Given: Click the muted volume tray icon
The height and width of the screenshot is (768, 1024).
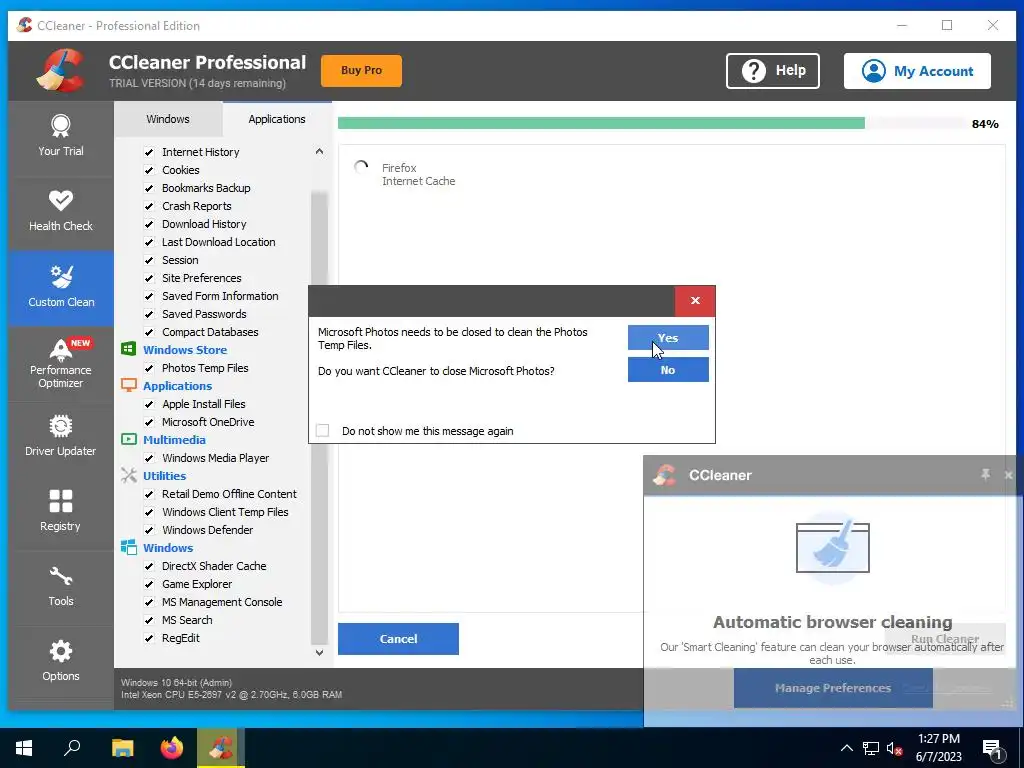Looking at the screenshot, I should click(894, 749).
